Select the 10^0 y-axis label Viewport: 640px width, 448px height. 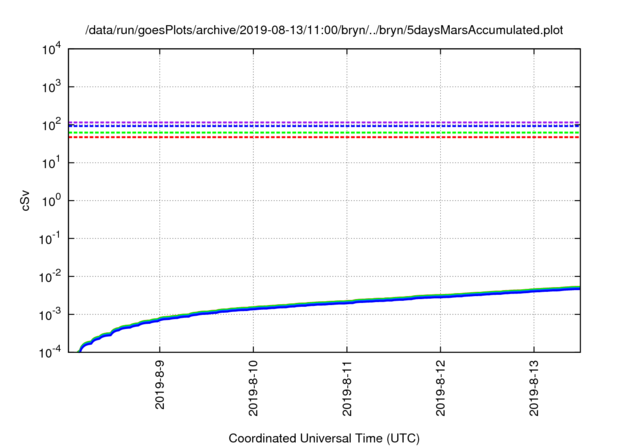click(51, 201)
